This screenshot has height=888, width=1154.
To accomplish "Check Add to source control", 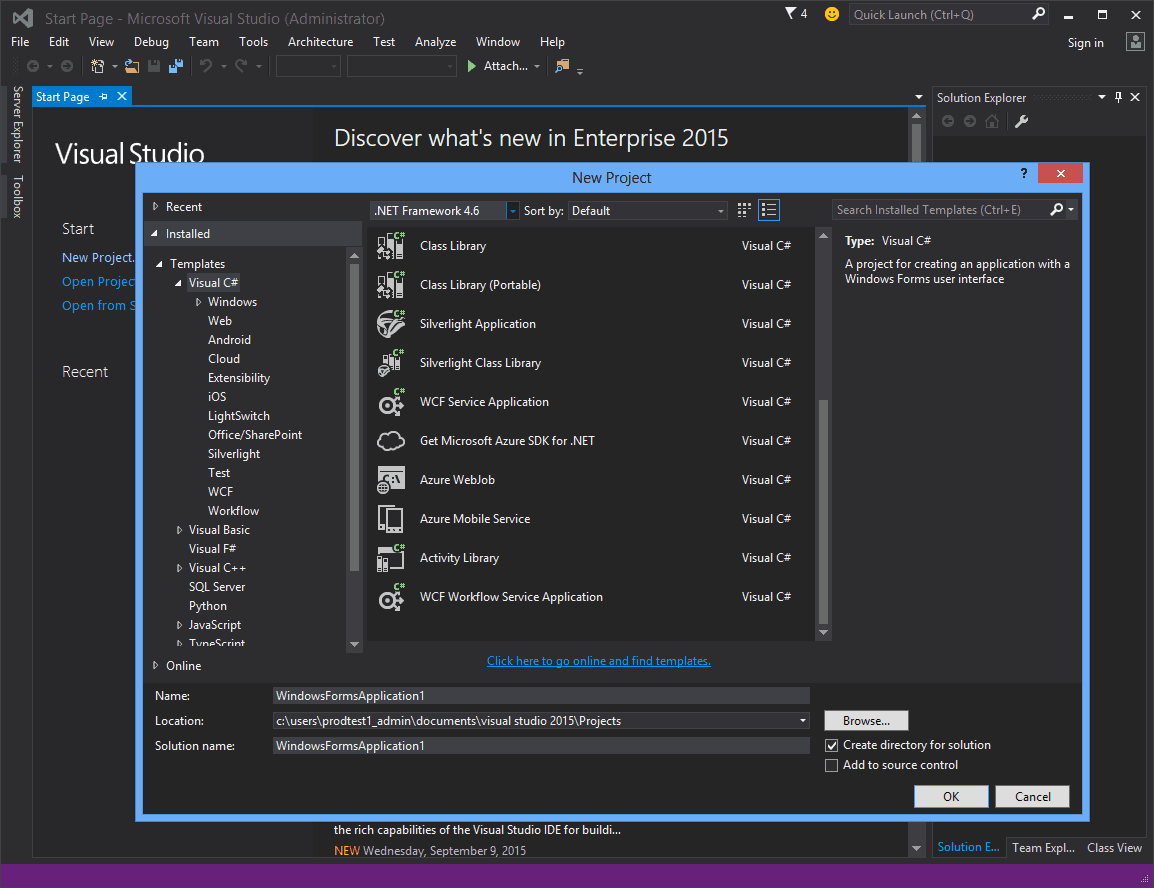I will click(x=832, y=765).
